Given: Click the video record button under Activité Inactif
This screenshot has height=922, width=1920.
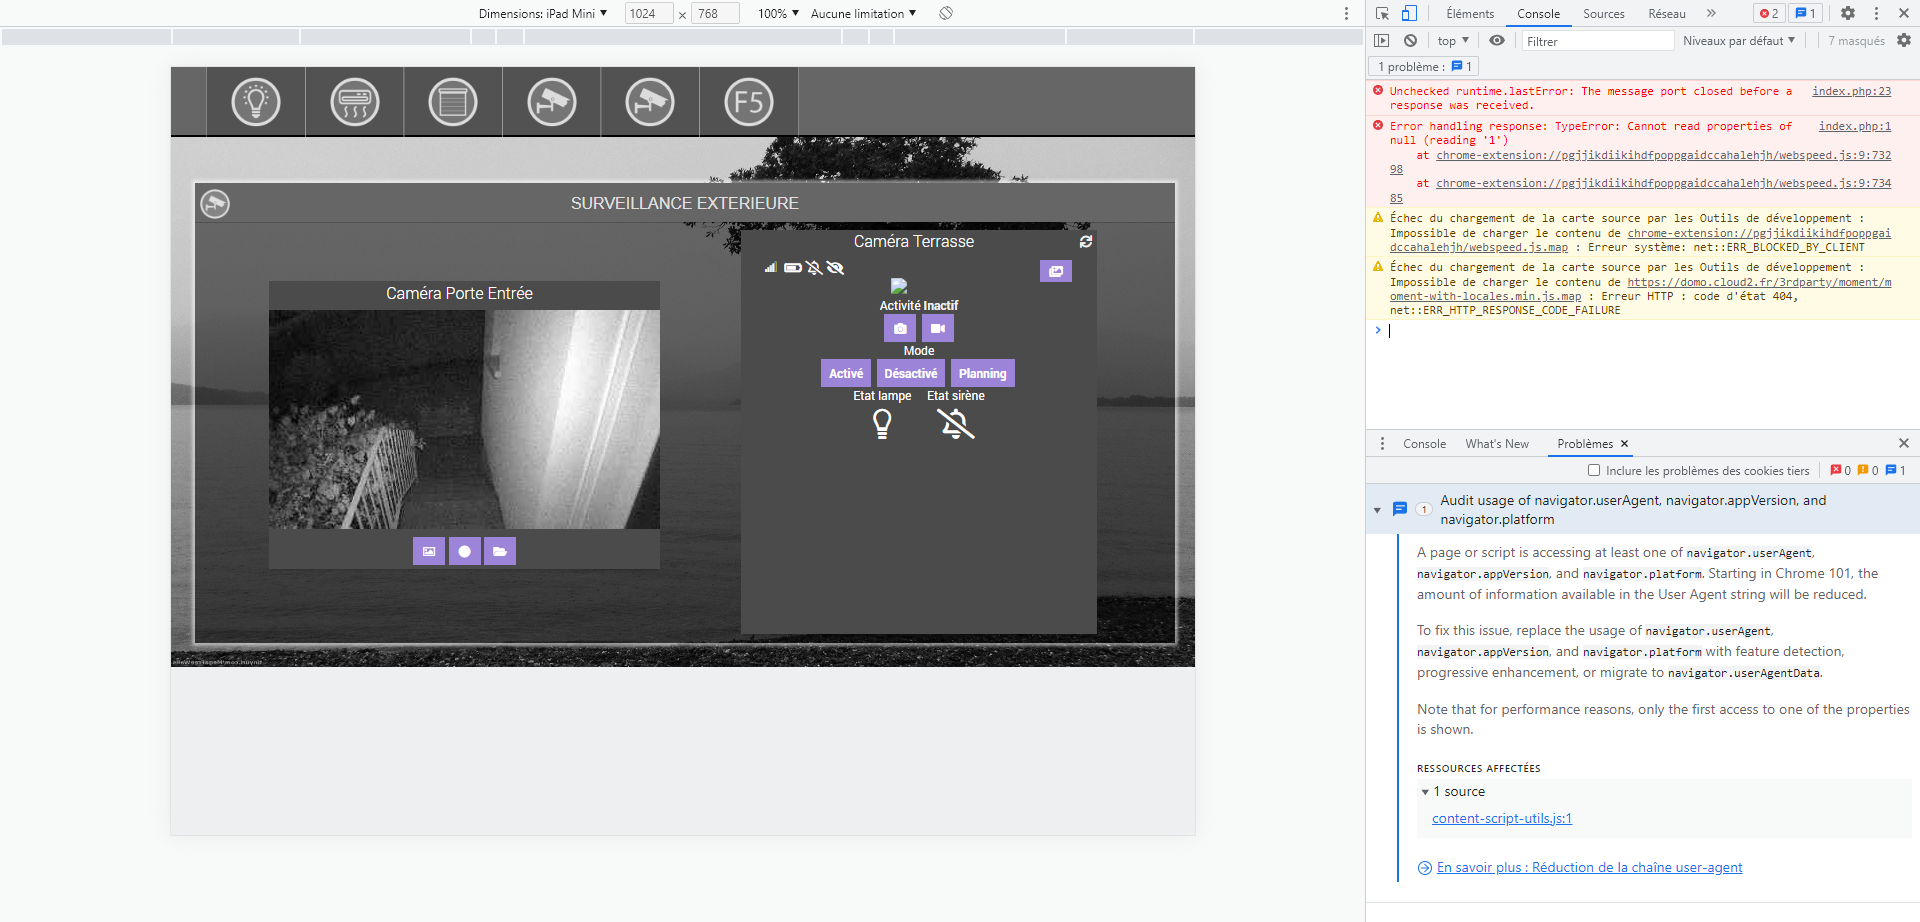Looking at the screenshot, I should click(x=937, y=328).
